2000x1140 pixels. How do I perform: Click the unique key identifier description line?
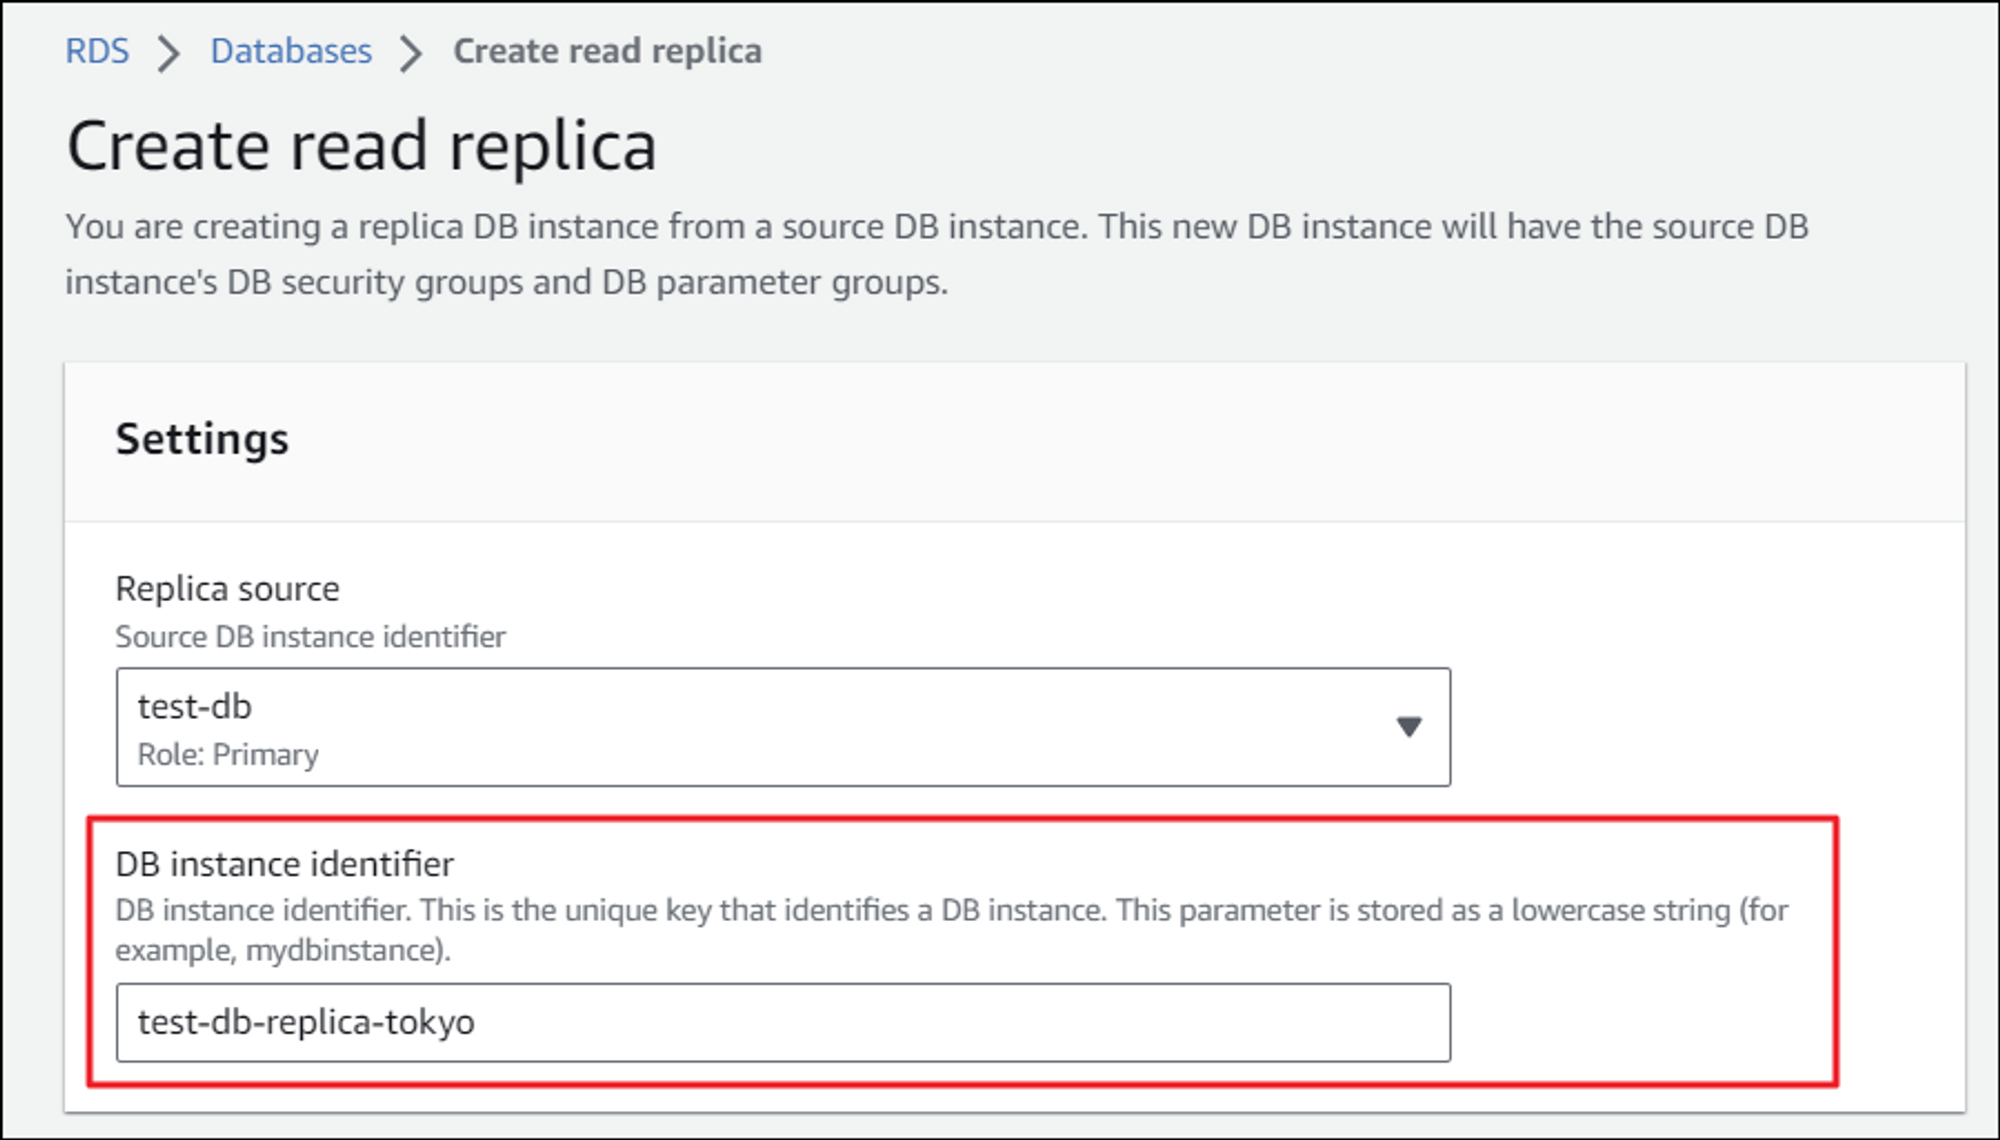pos(950,910)
